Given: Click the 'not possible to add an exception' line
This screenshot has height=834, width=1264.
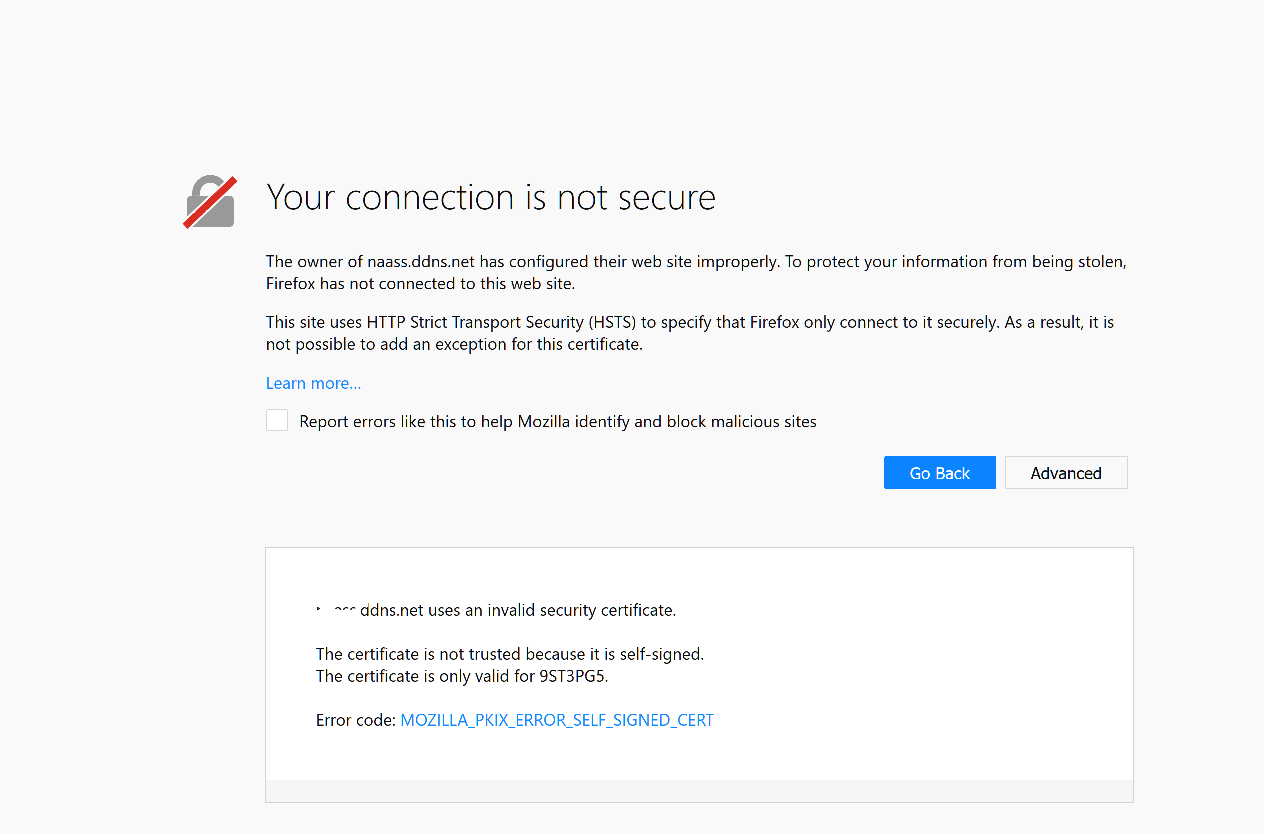Looking at the screenshot, I should point(453,345).
